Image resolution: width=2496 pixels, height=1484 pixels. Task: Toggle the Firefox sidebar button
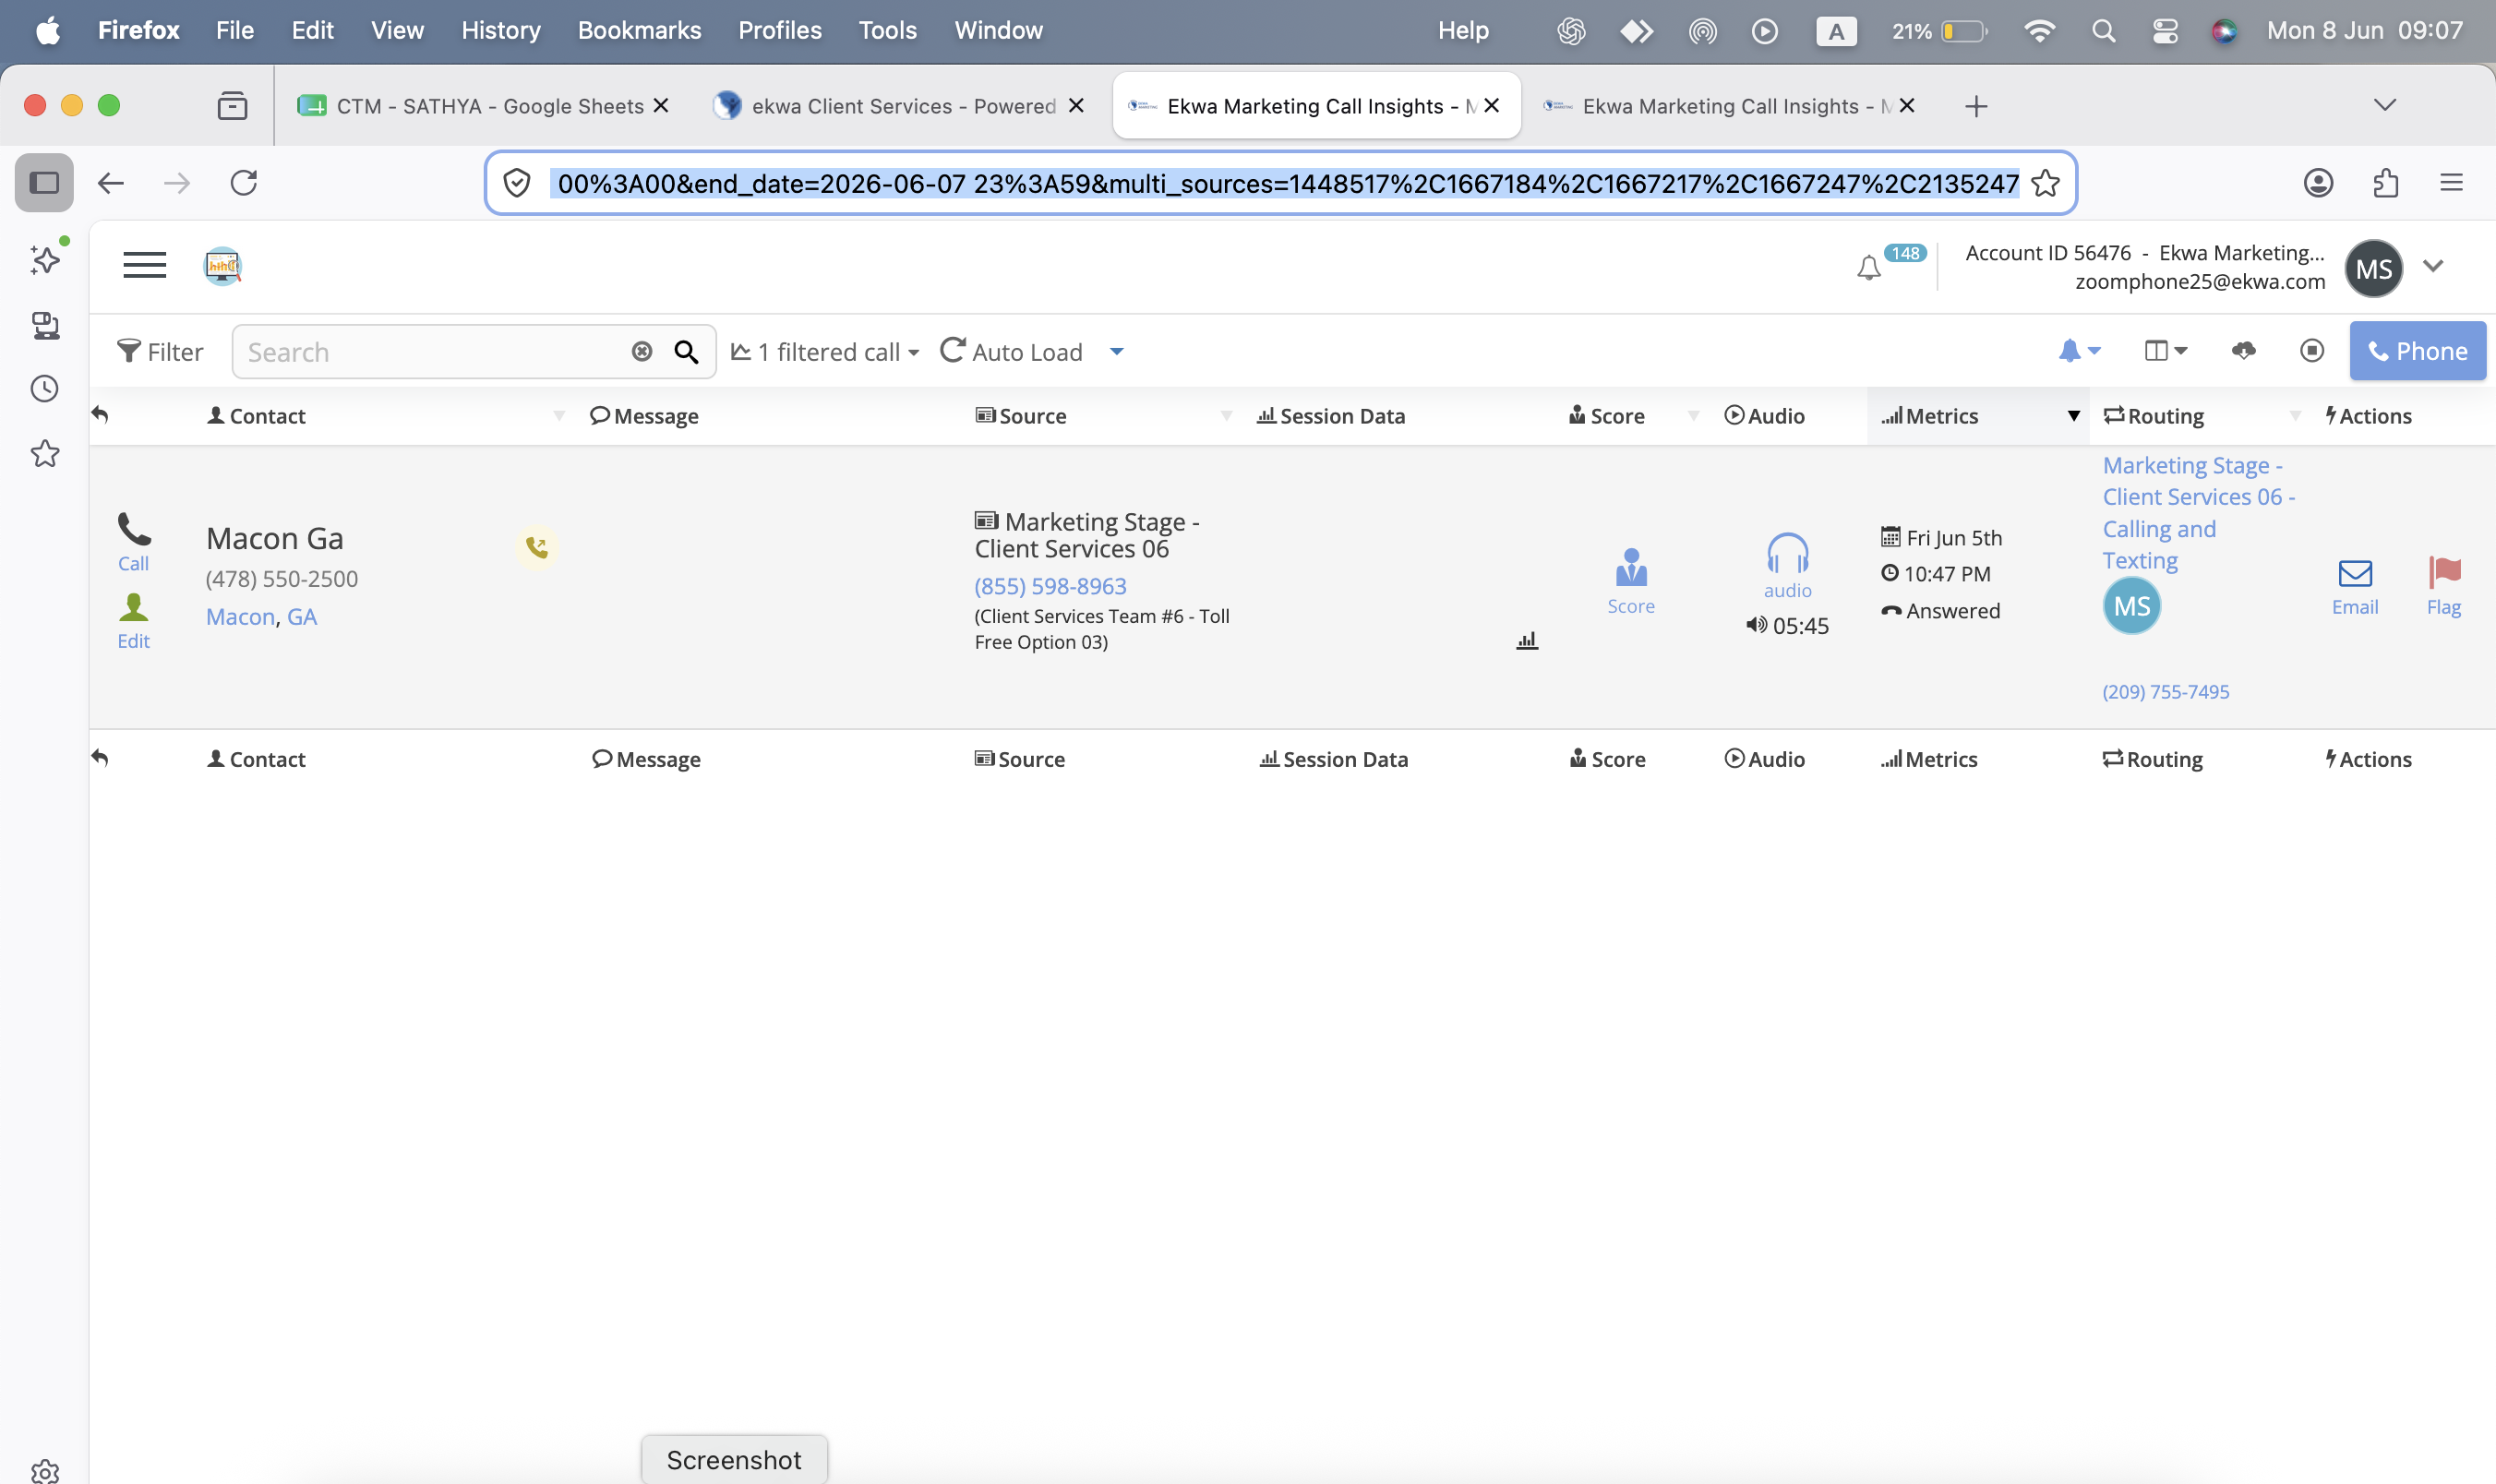pyautogui.click(x=44, y=183)
